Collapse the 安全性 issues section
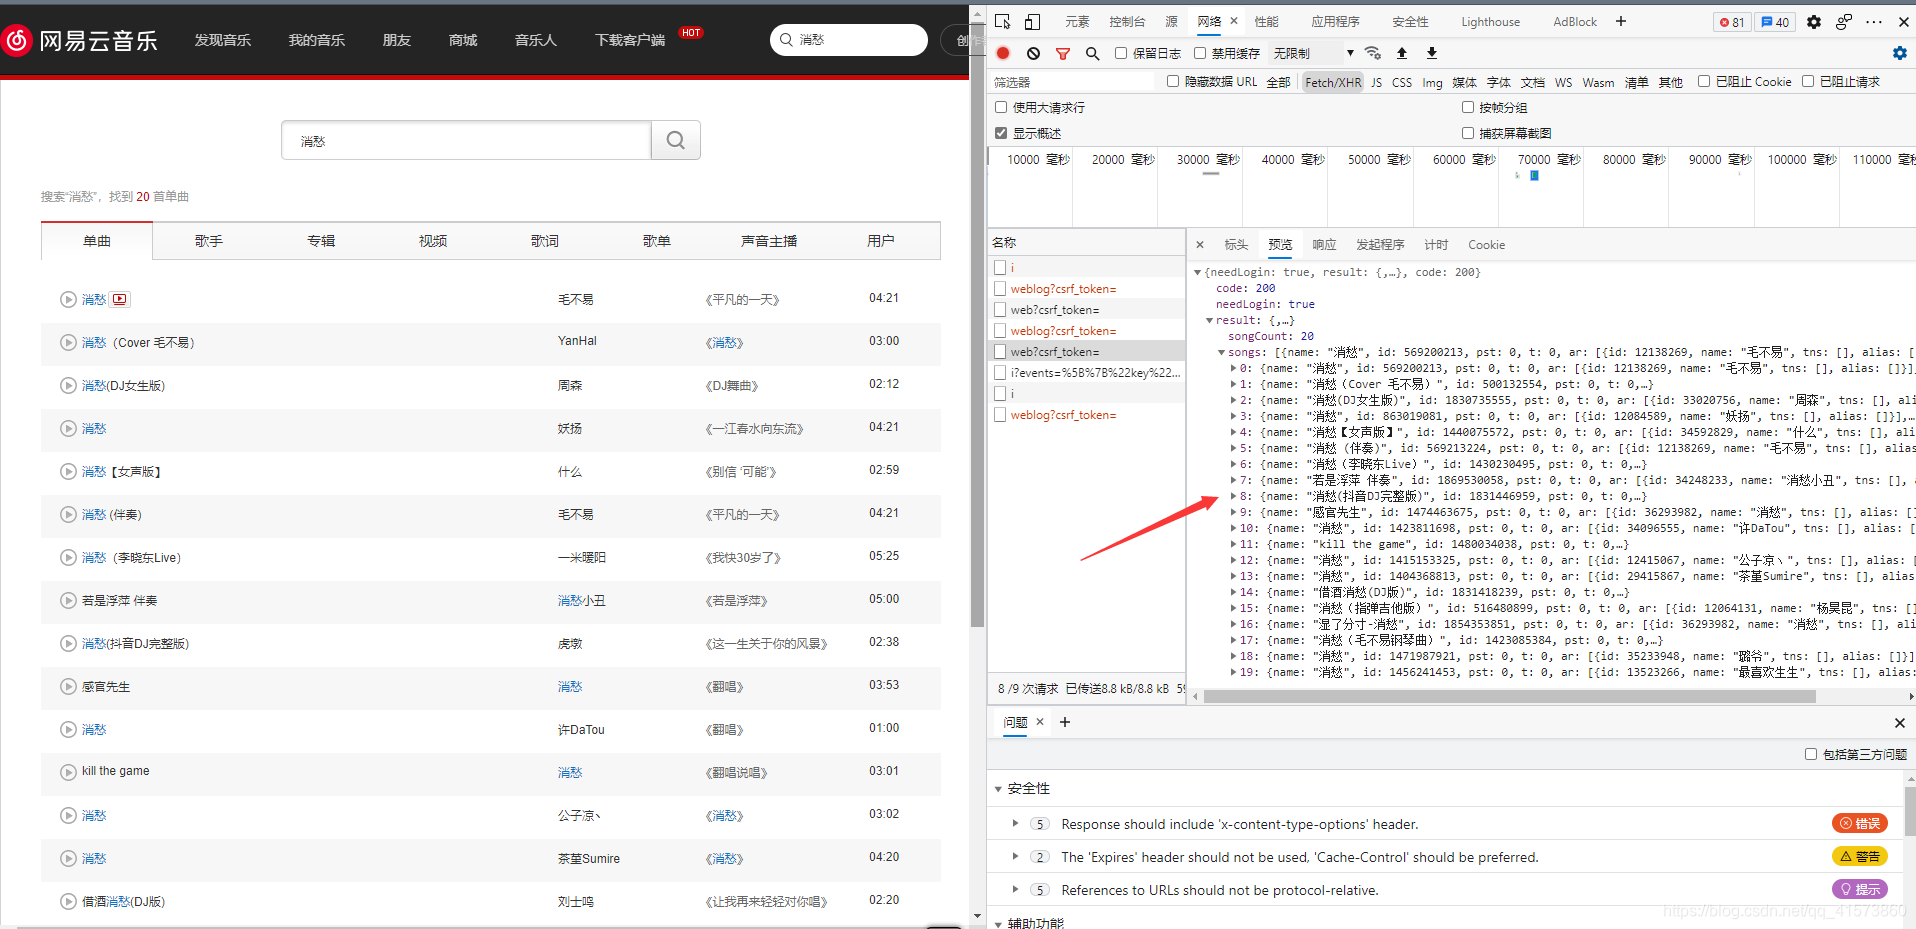1916x929 pixels. click(998, 789)
